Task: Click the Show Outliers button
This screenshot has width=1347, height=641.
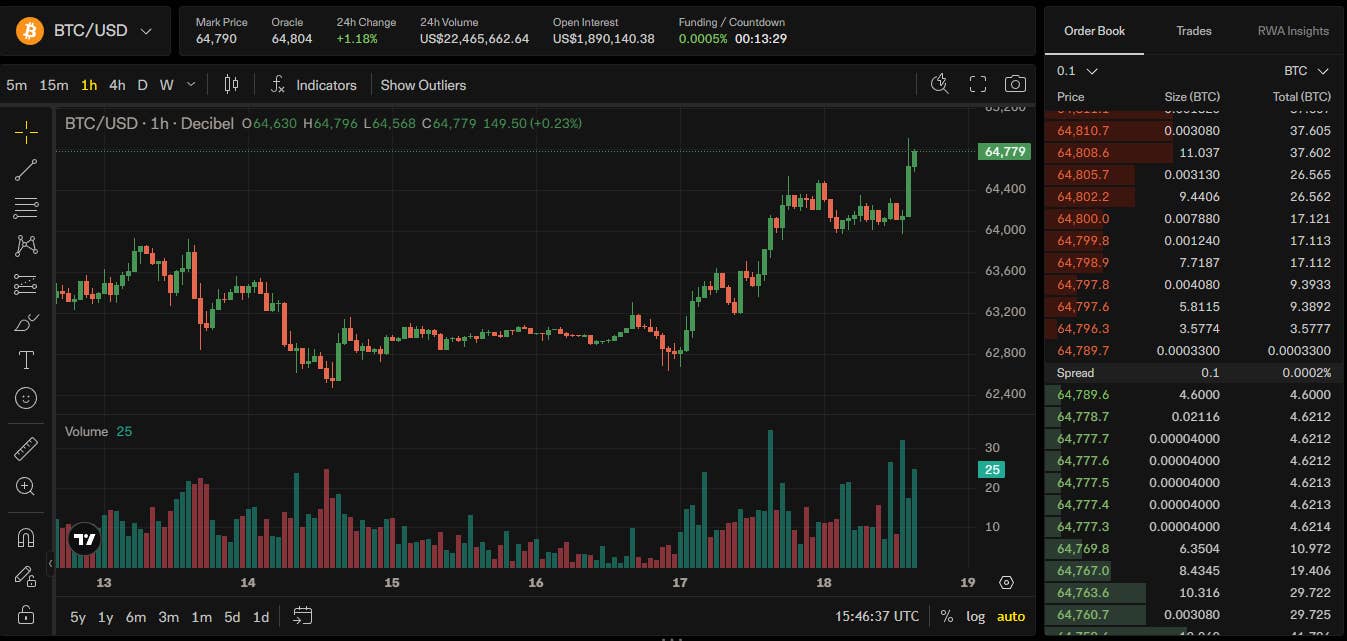Action: (x=423, y=85)
